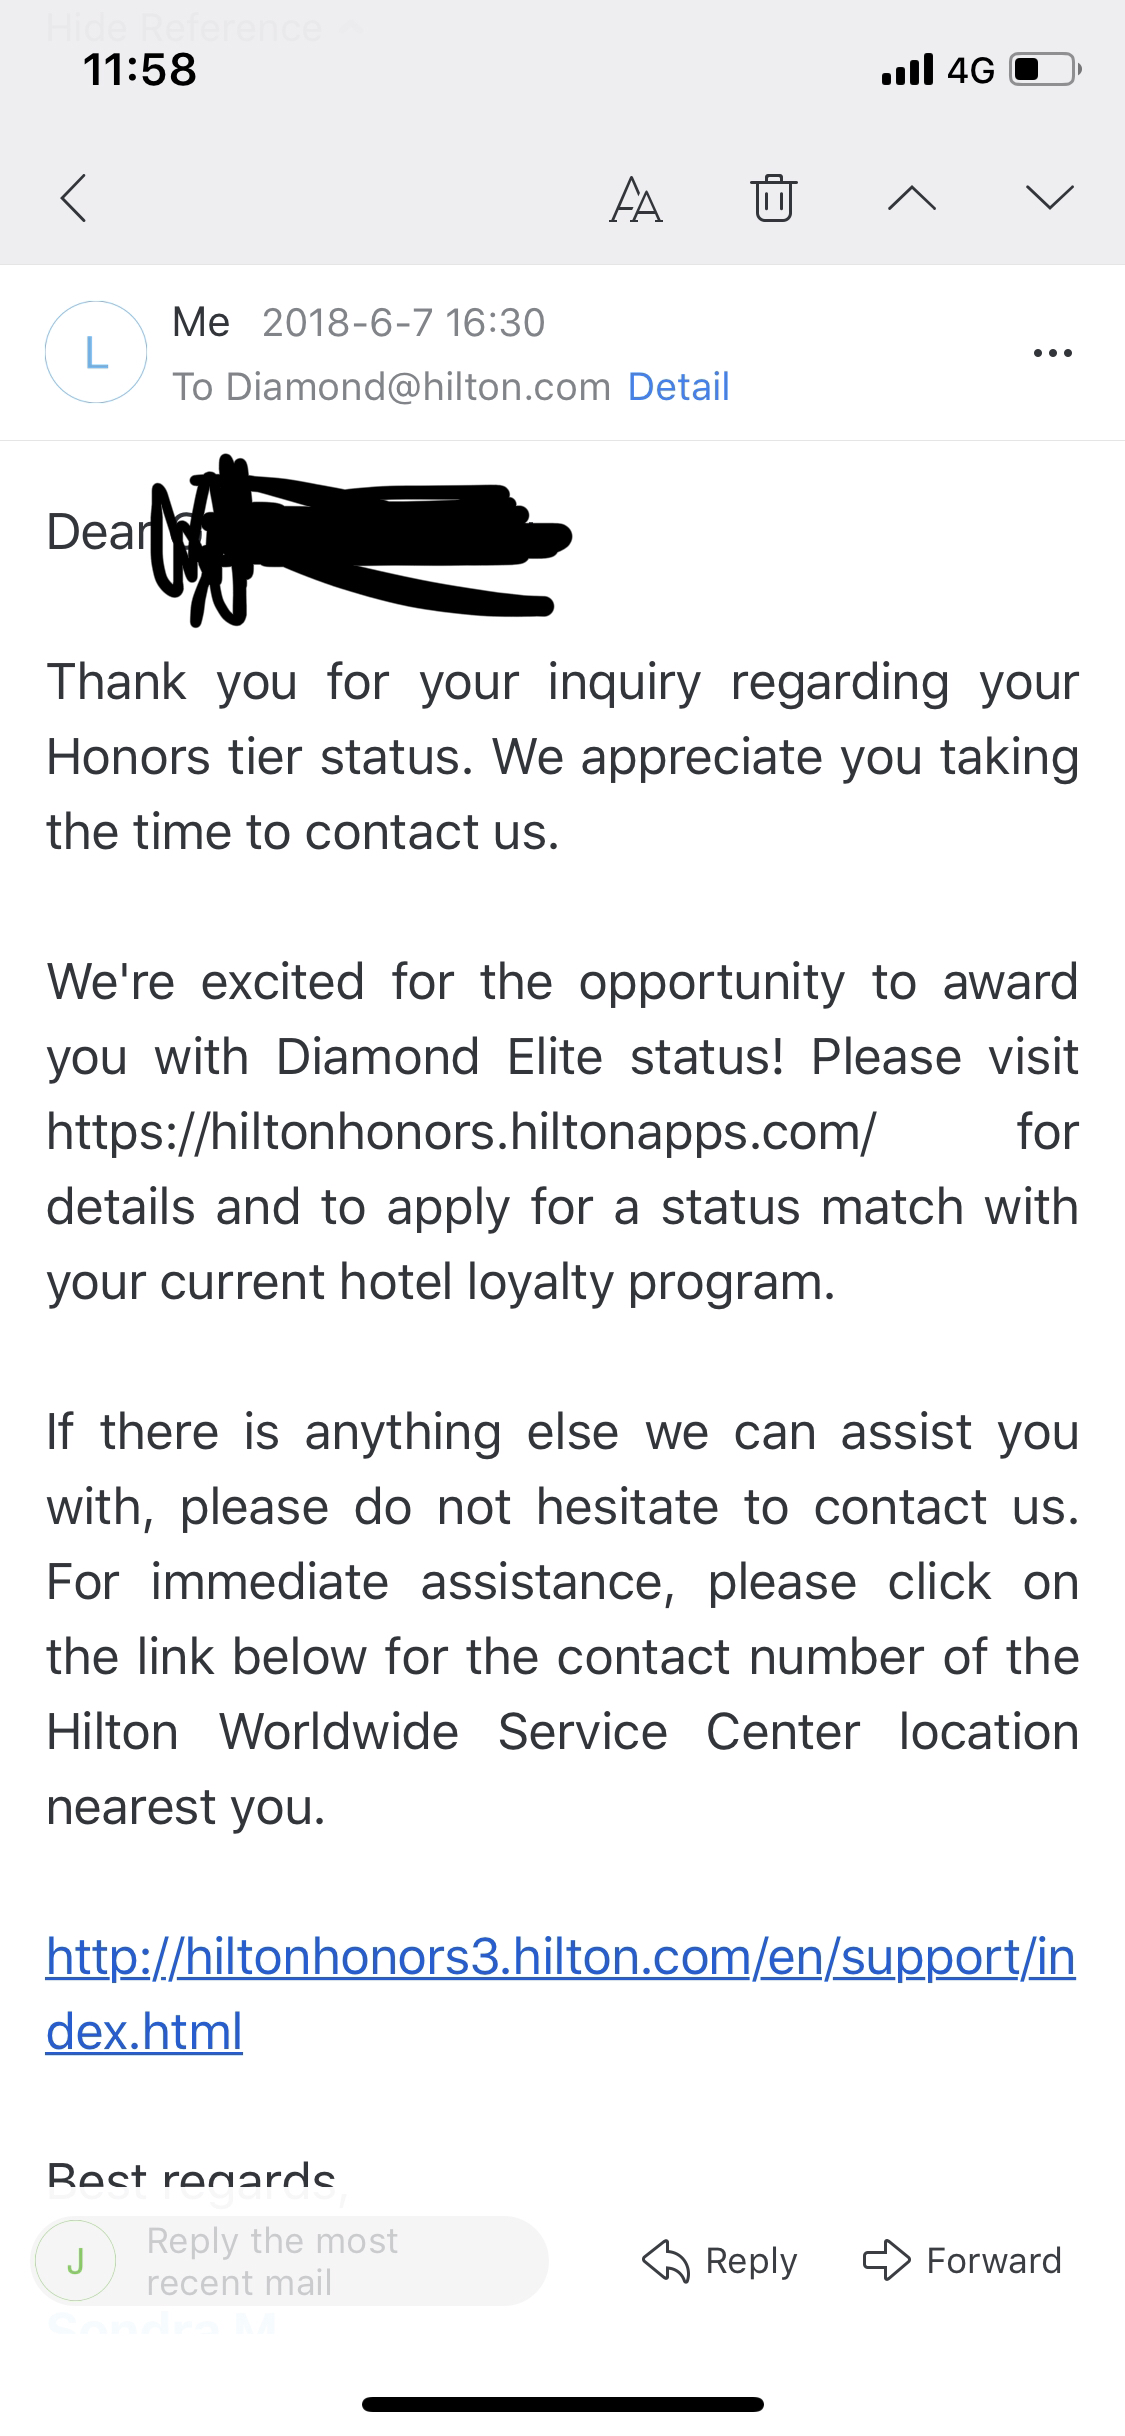Screen dimensions: 1125x2436
Task: Delete this email with trash icon
Action: 773,197
